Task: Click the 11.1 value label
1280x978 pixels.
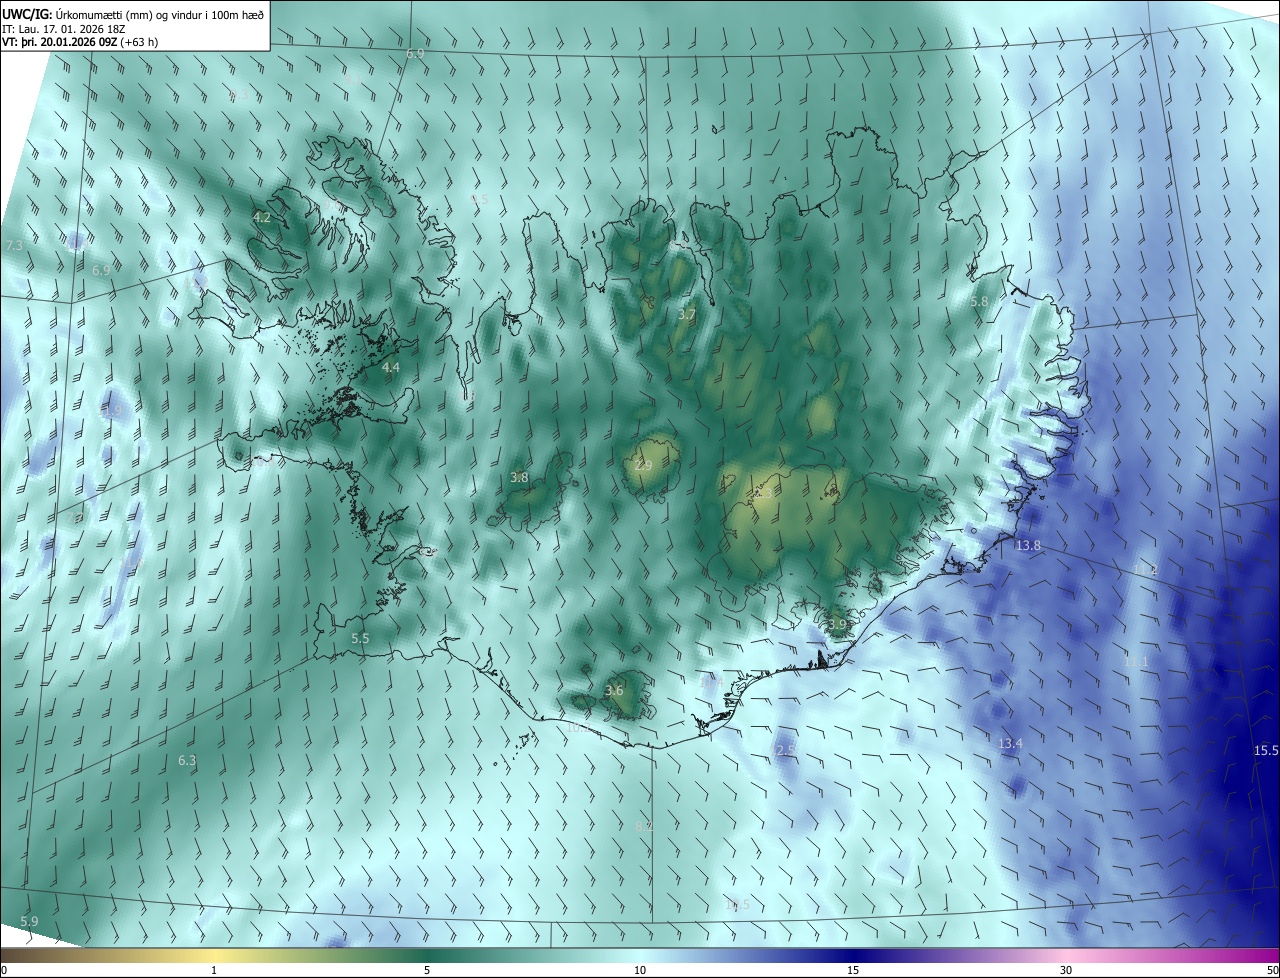Action: [x=1136, y=661]
